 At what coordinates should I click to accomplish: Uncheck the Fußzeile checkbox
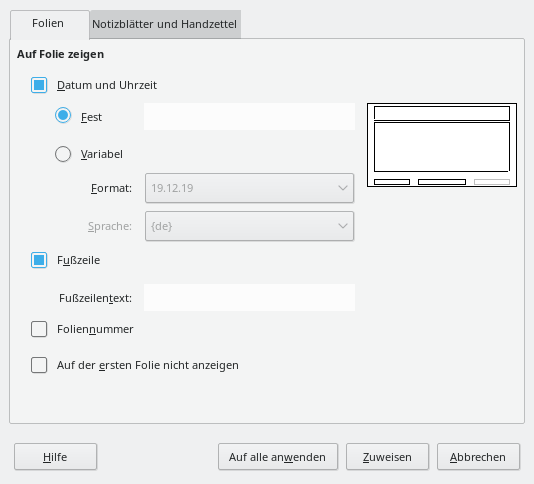[x=39, y=260]
